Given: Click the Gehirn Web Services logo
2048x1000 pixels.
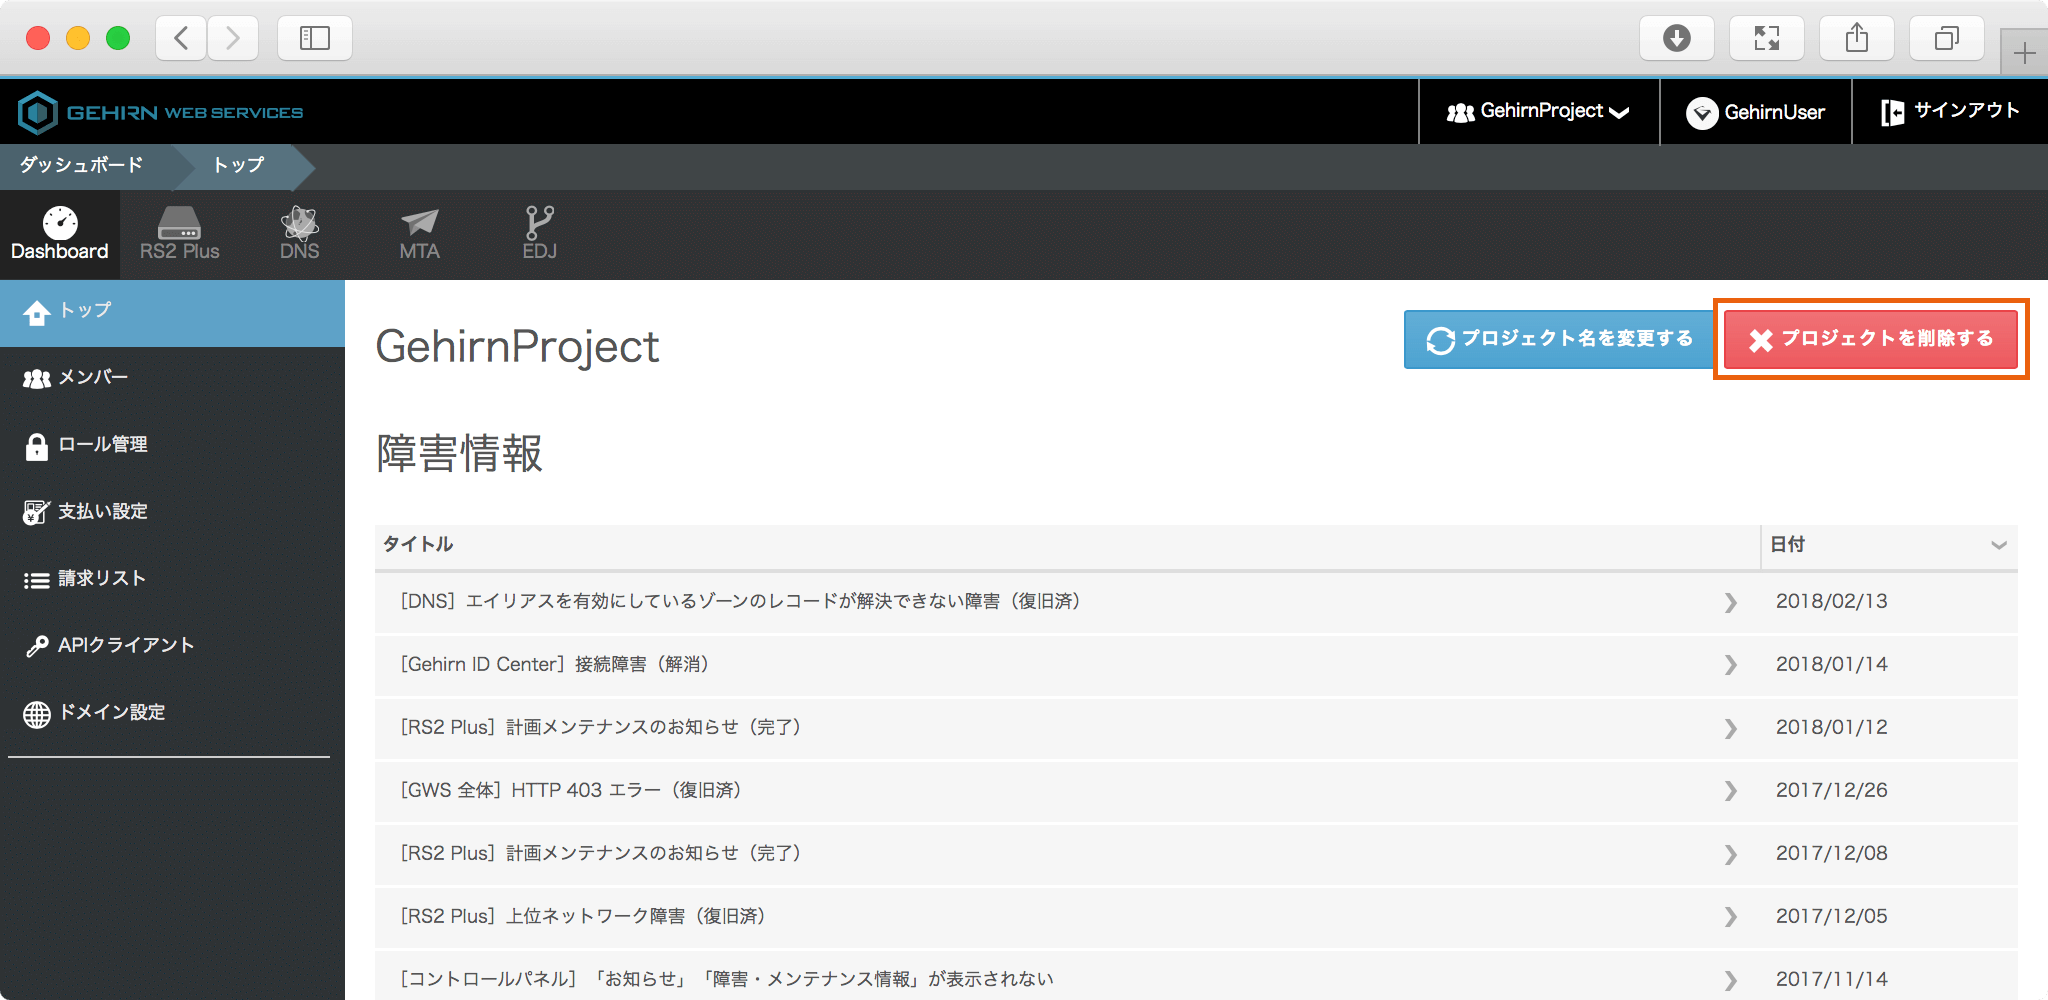Looking at the screenshot, I should (x=161, y=112).
